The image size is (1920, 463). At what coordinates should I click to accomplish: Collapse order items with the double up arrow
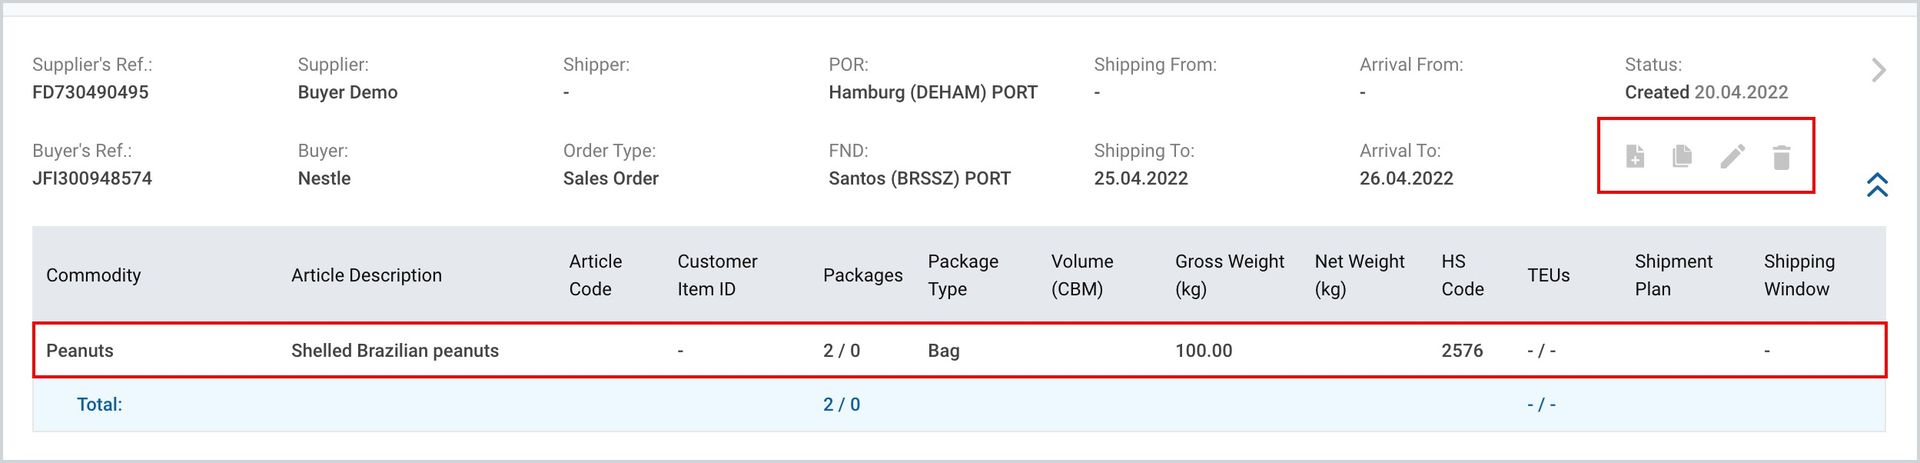click(1877, 185)
